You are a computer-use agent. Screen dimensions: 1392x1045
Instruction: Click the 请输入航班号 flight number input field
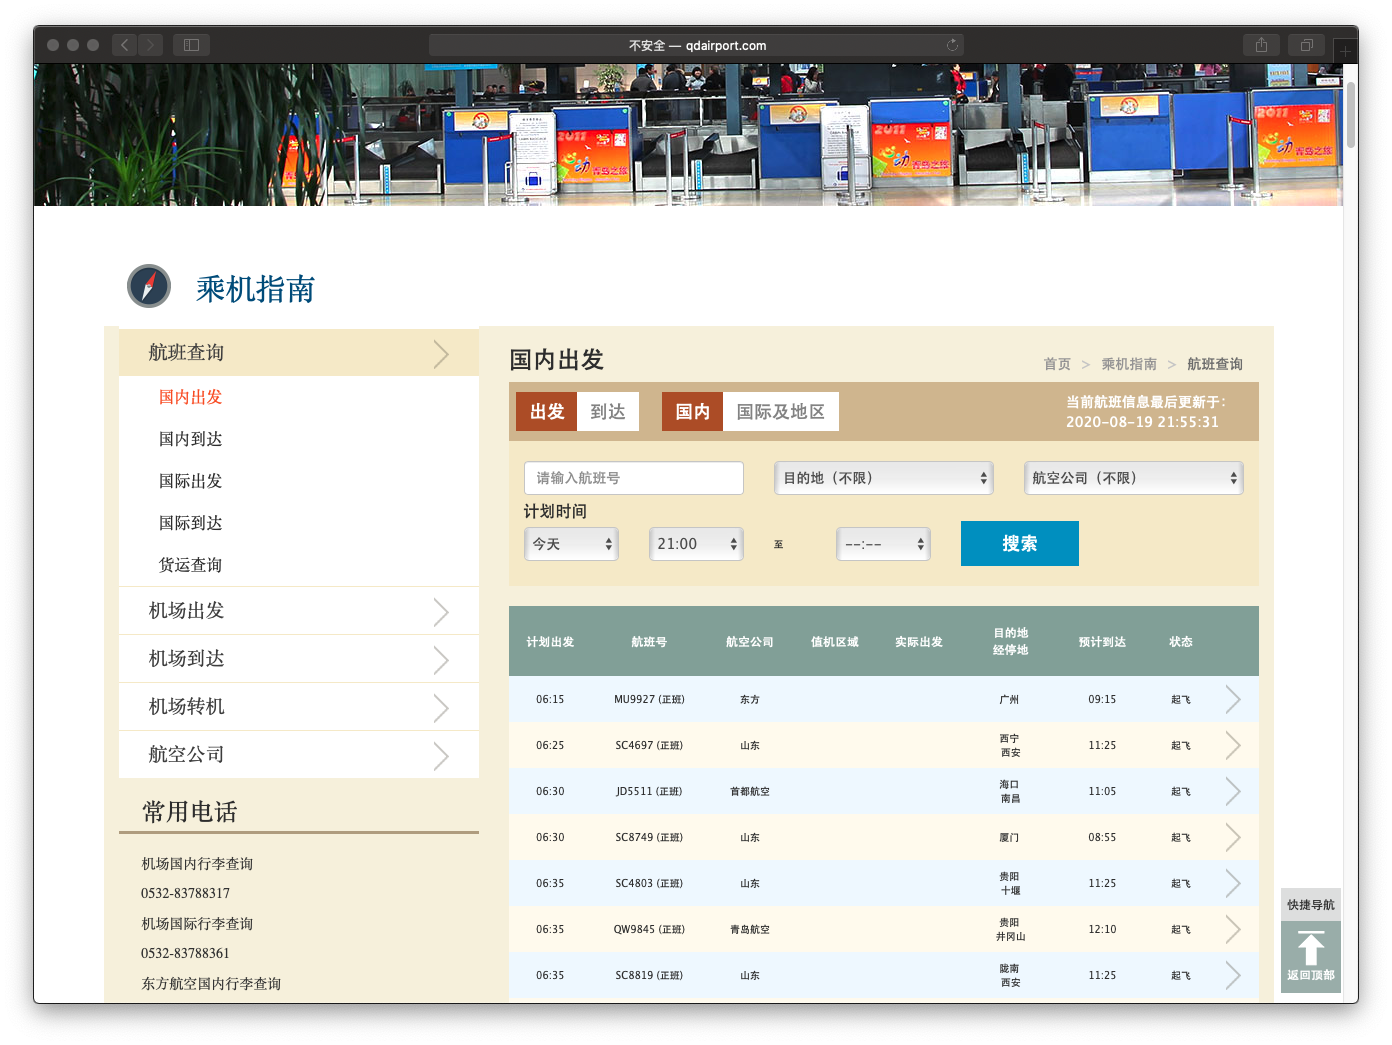coord(634,478)
